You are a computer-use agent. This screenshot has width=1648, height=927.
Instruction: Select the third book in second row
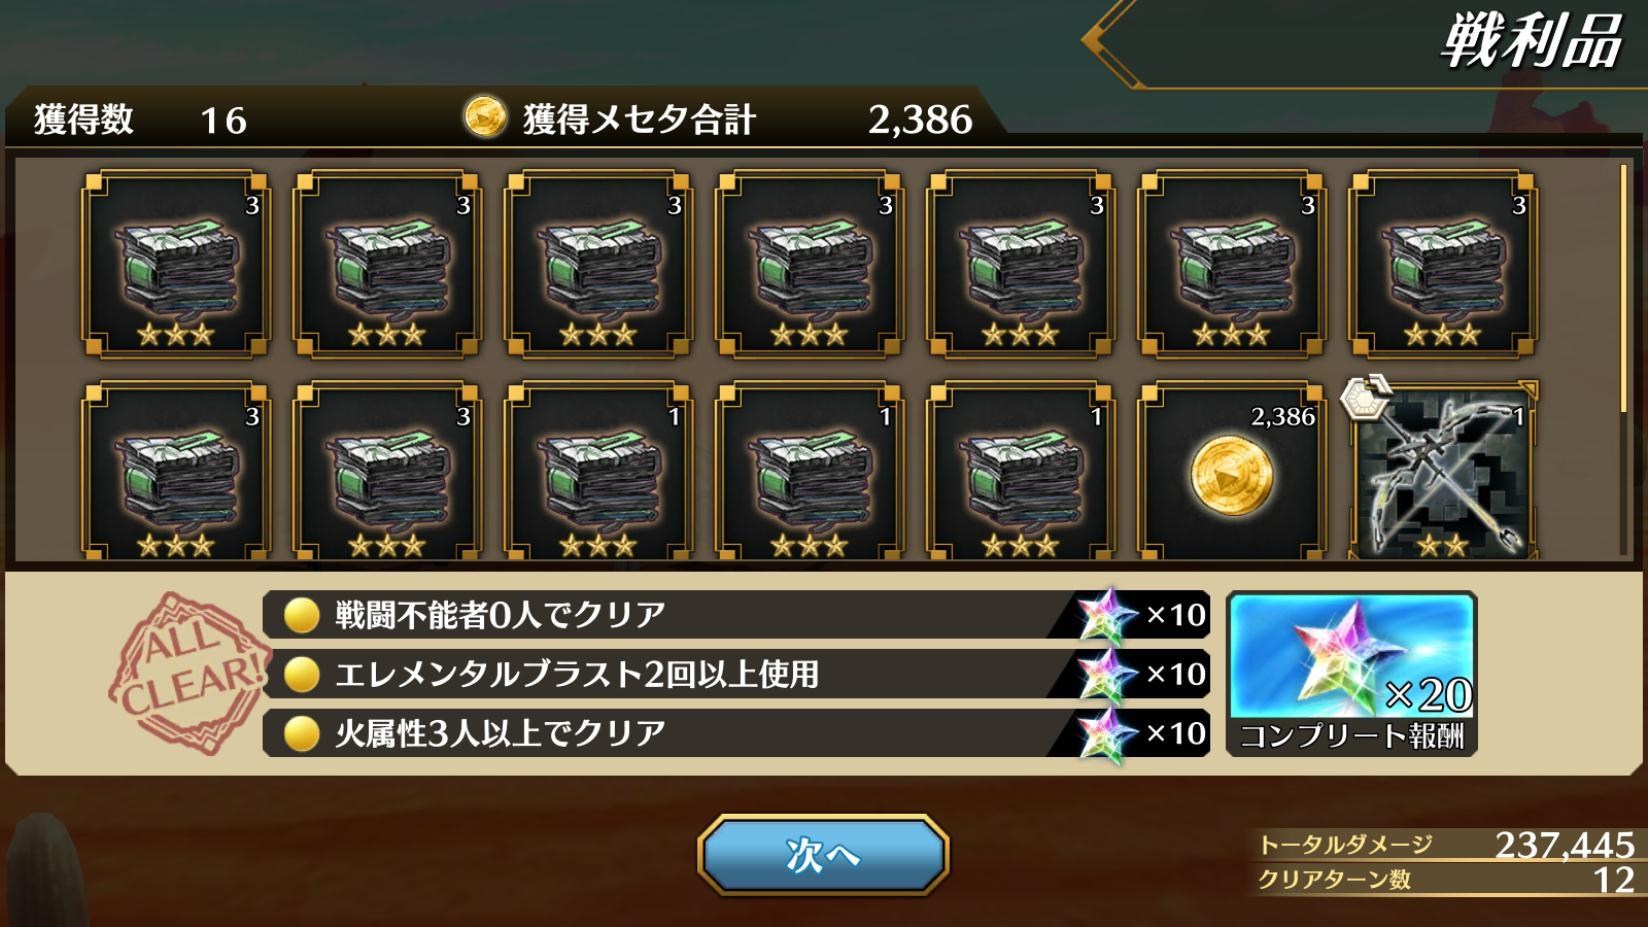598,470
